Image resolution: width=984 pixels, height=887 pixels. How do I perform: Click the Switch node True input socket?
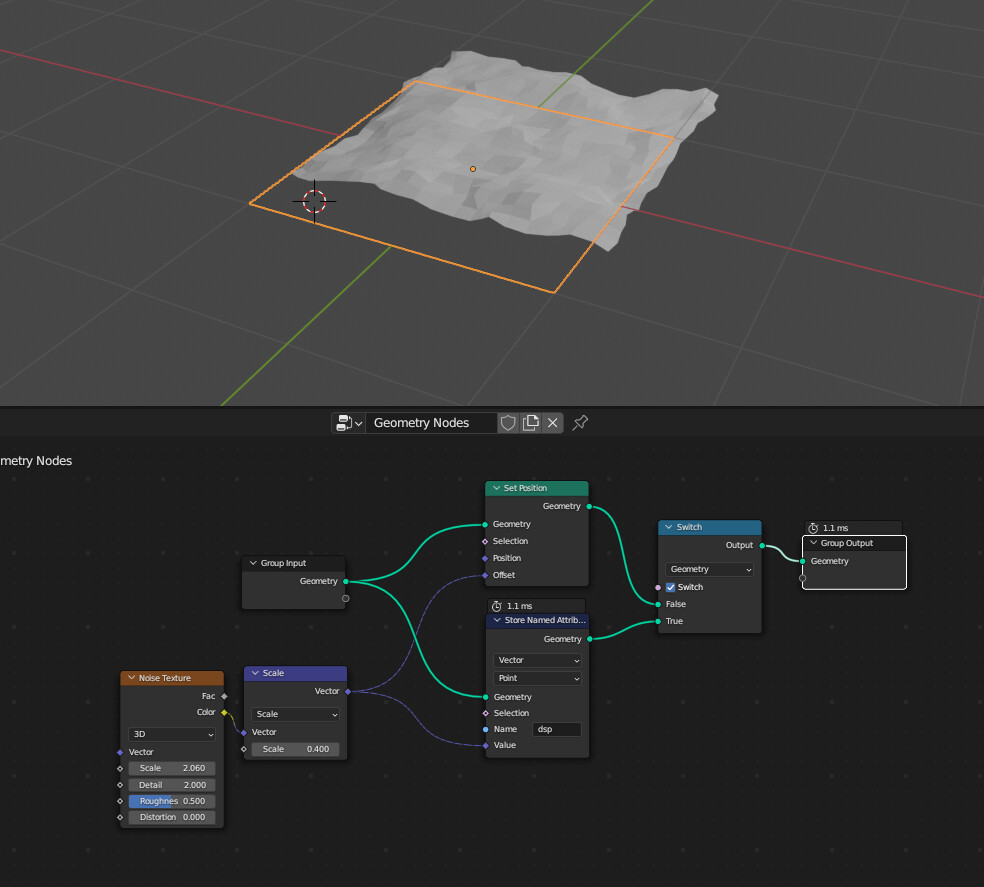[658, 621]
